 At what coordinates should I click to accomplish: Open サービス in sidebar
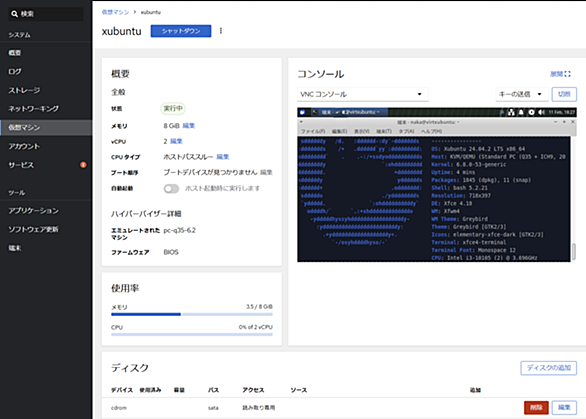click(x=46, y=165)
